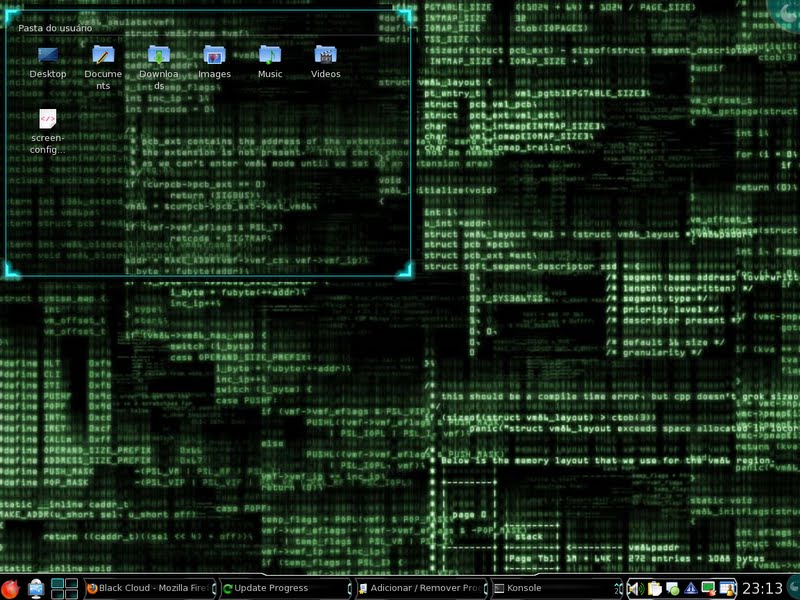Open the clipboard tray icon

pos(655,589)
